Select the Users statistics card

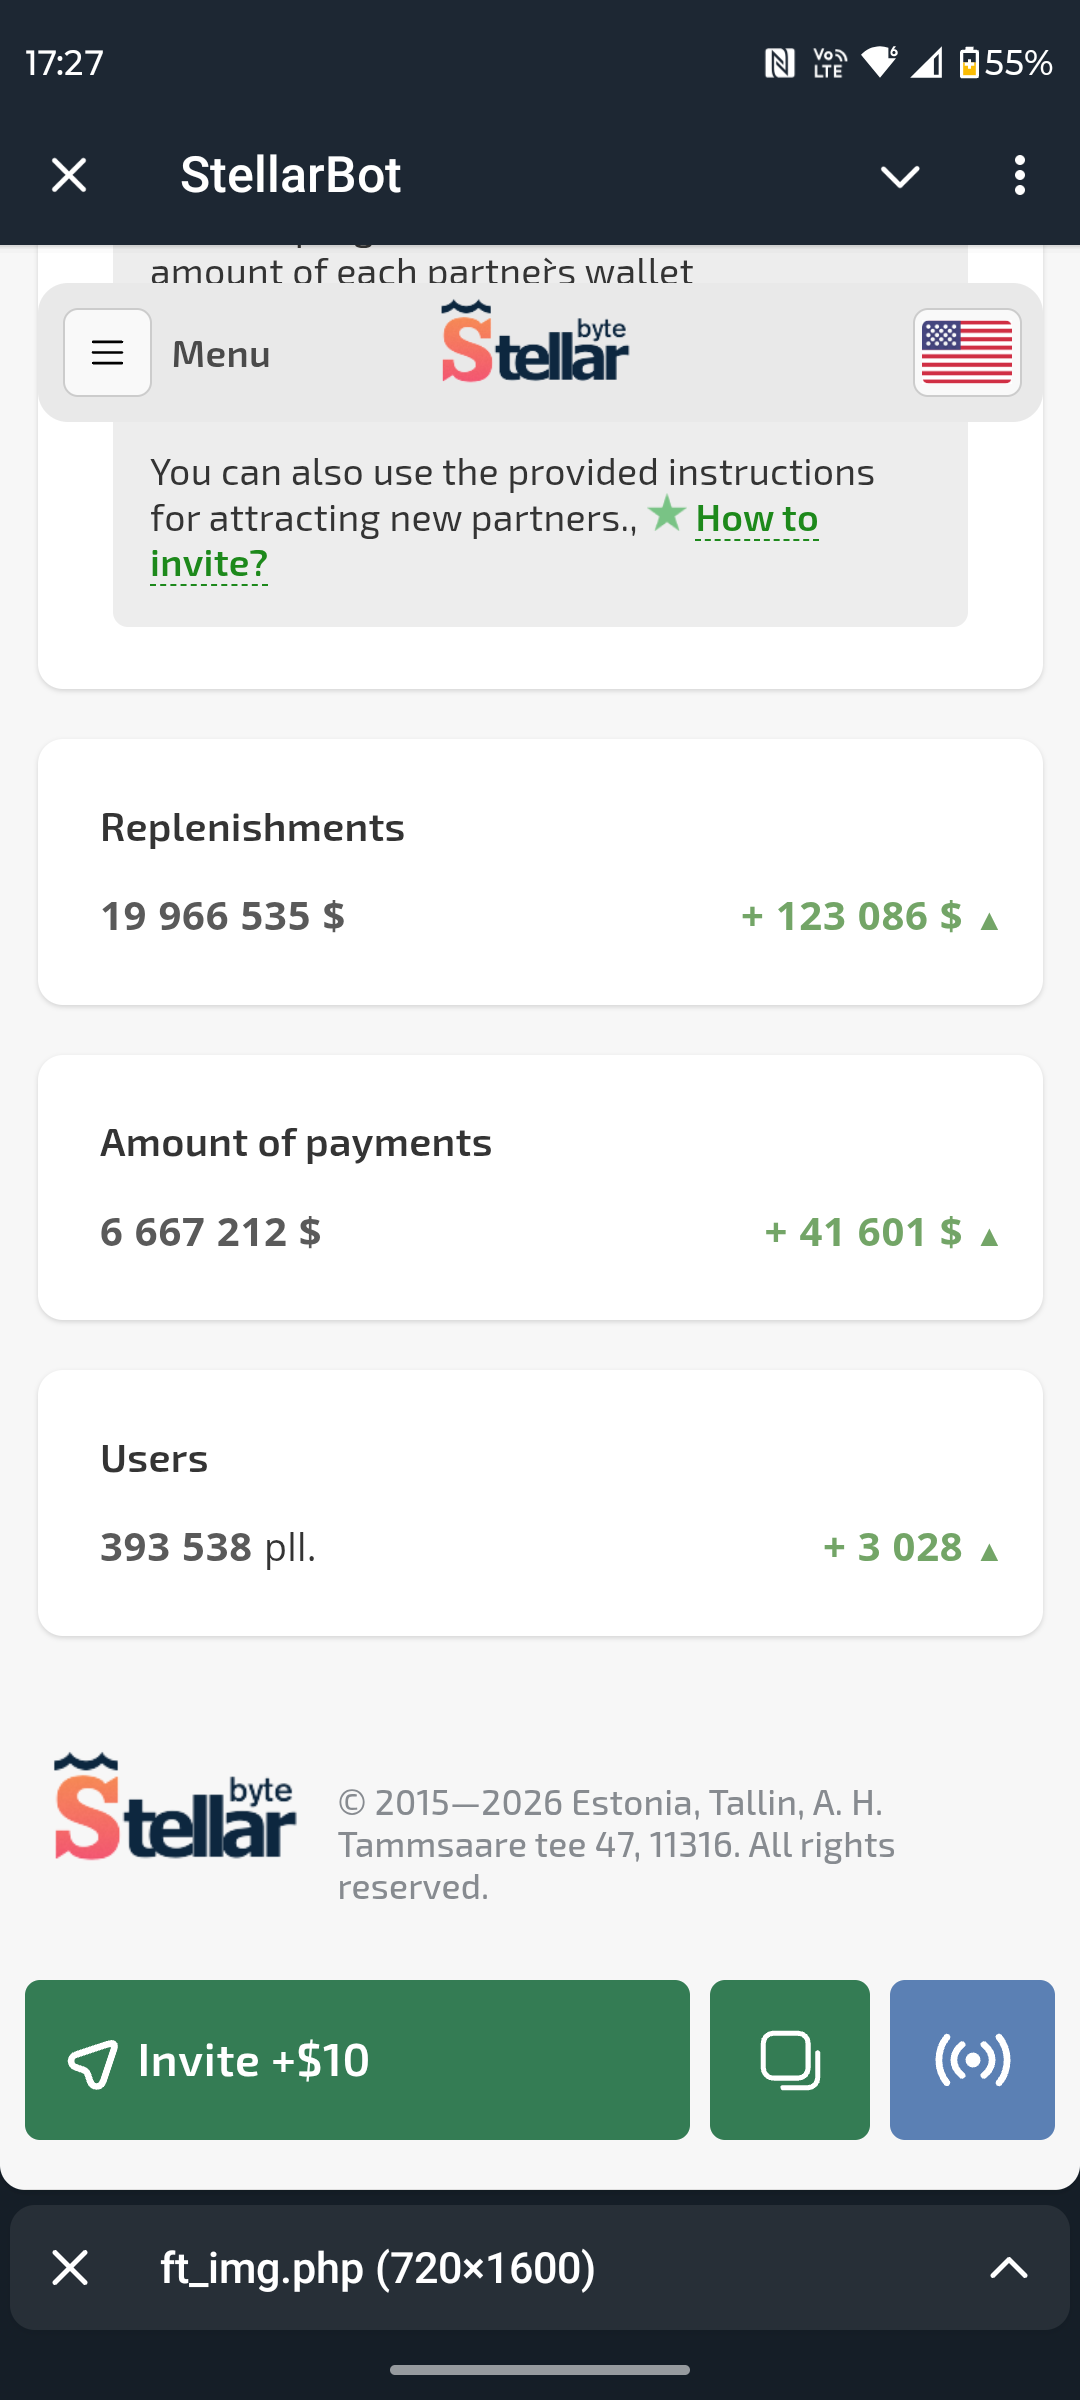(x=540, y=1503)
